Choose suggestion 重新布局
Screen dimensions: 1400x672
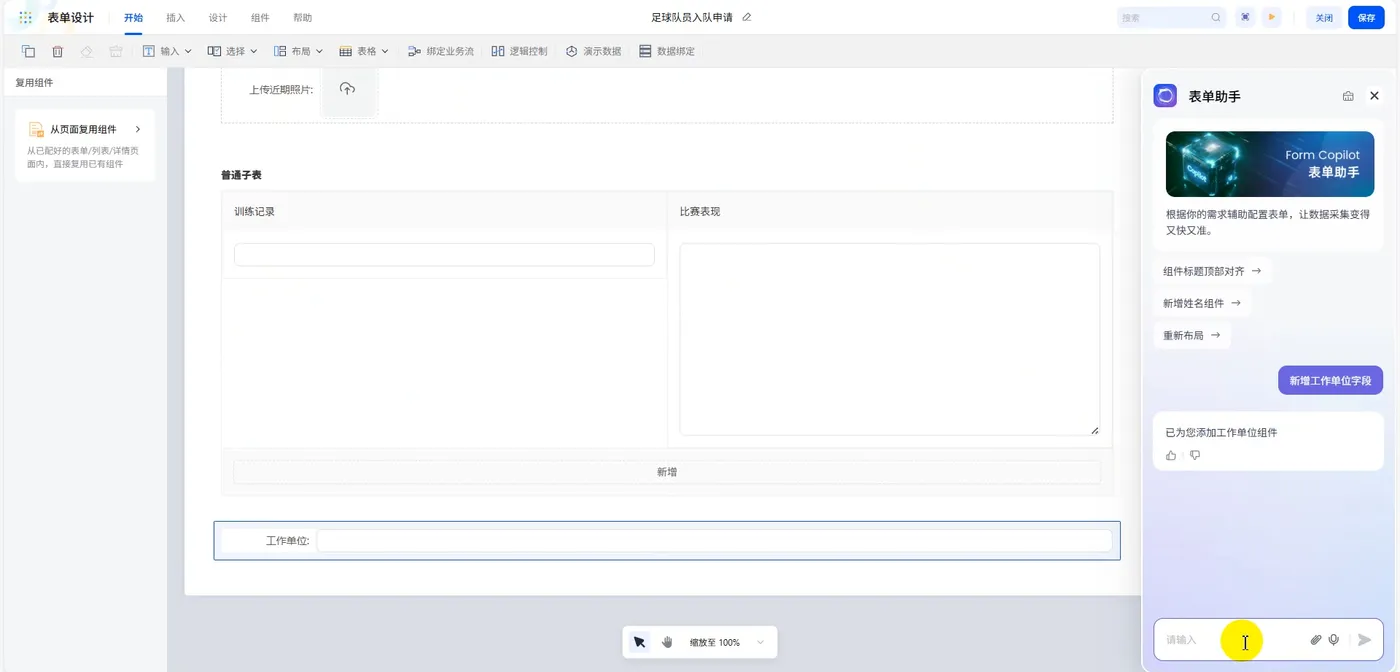(x=1192, y=335)
